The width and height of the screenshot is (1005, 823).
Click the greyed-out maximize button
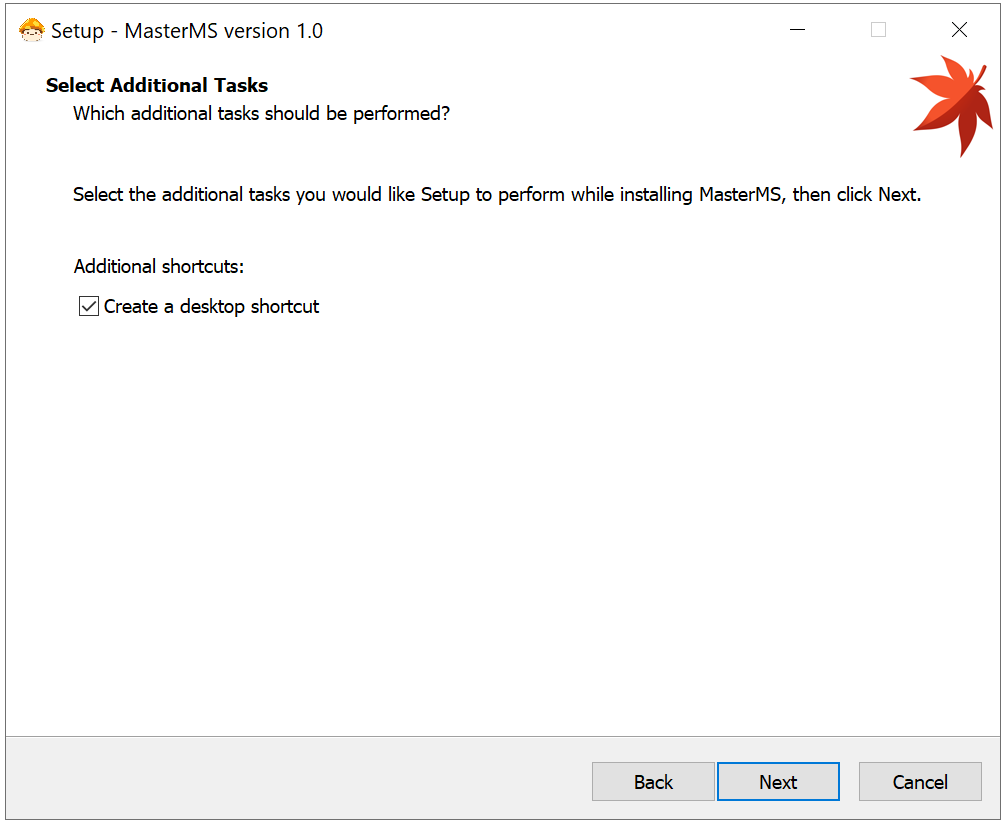pyautogui.click(x=878, y=30)
